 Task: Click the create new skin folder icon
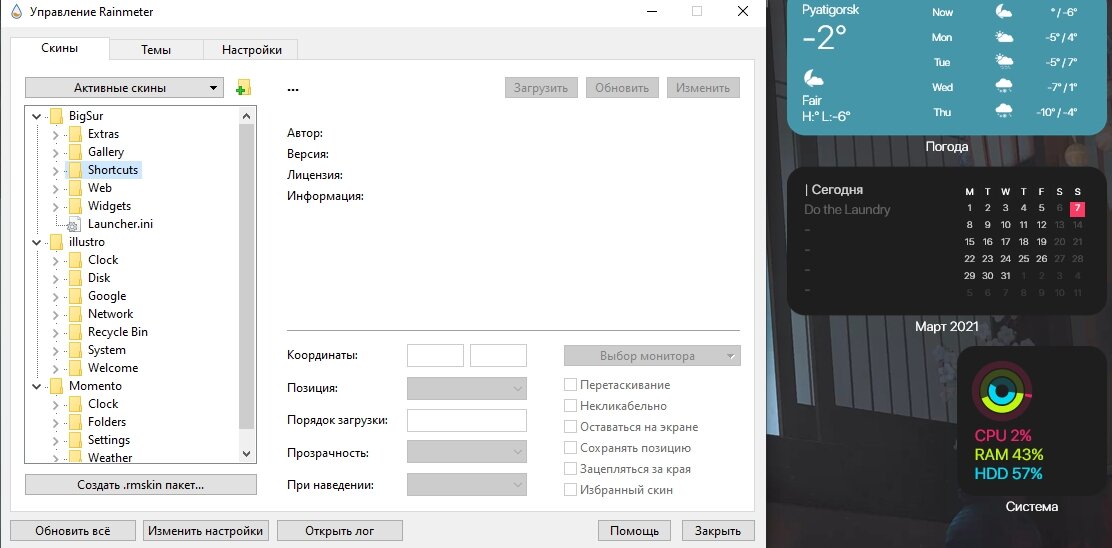tap(243, 88)
